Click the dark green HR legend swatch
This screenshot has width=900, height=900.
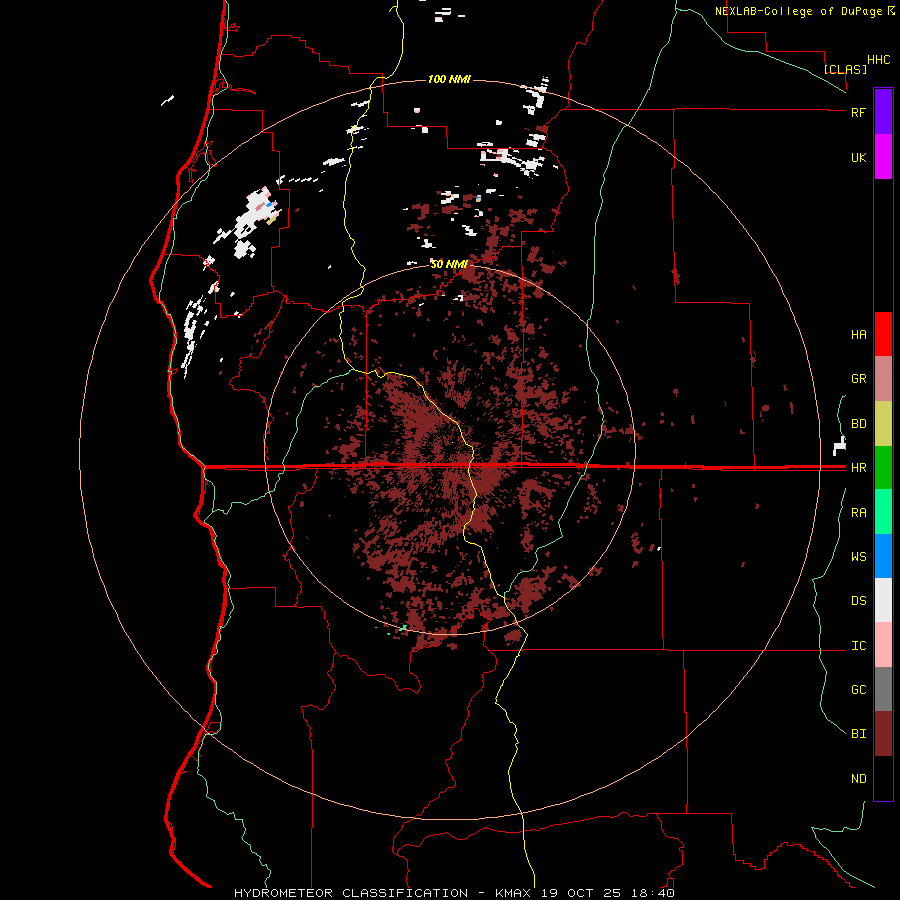tap(883, 468)
